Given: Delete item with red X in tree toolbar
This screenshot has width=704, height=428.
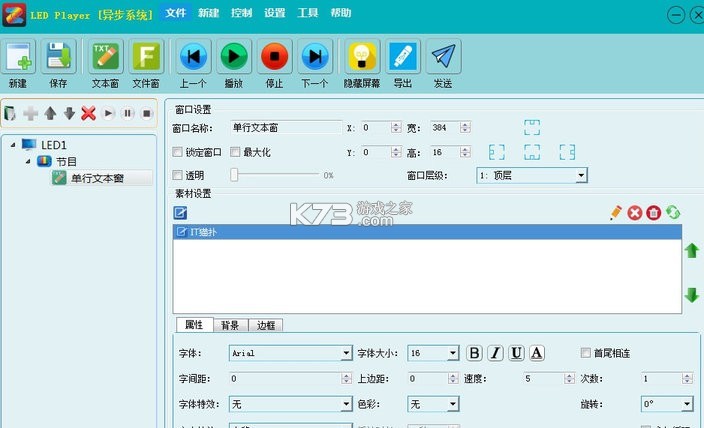Looking at the screenshot, I should [x=88, y=113].
